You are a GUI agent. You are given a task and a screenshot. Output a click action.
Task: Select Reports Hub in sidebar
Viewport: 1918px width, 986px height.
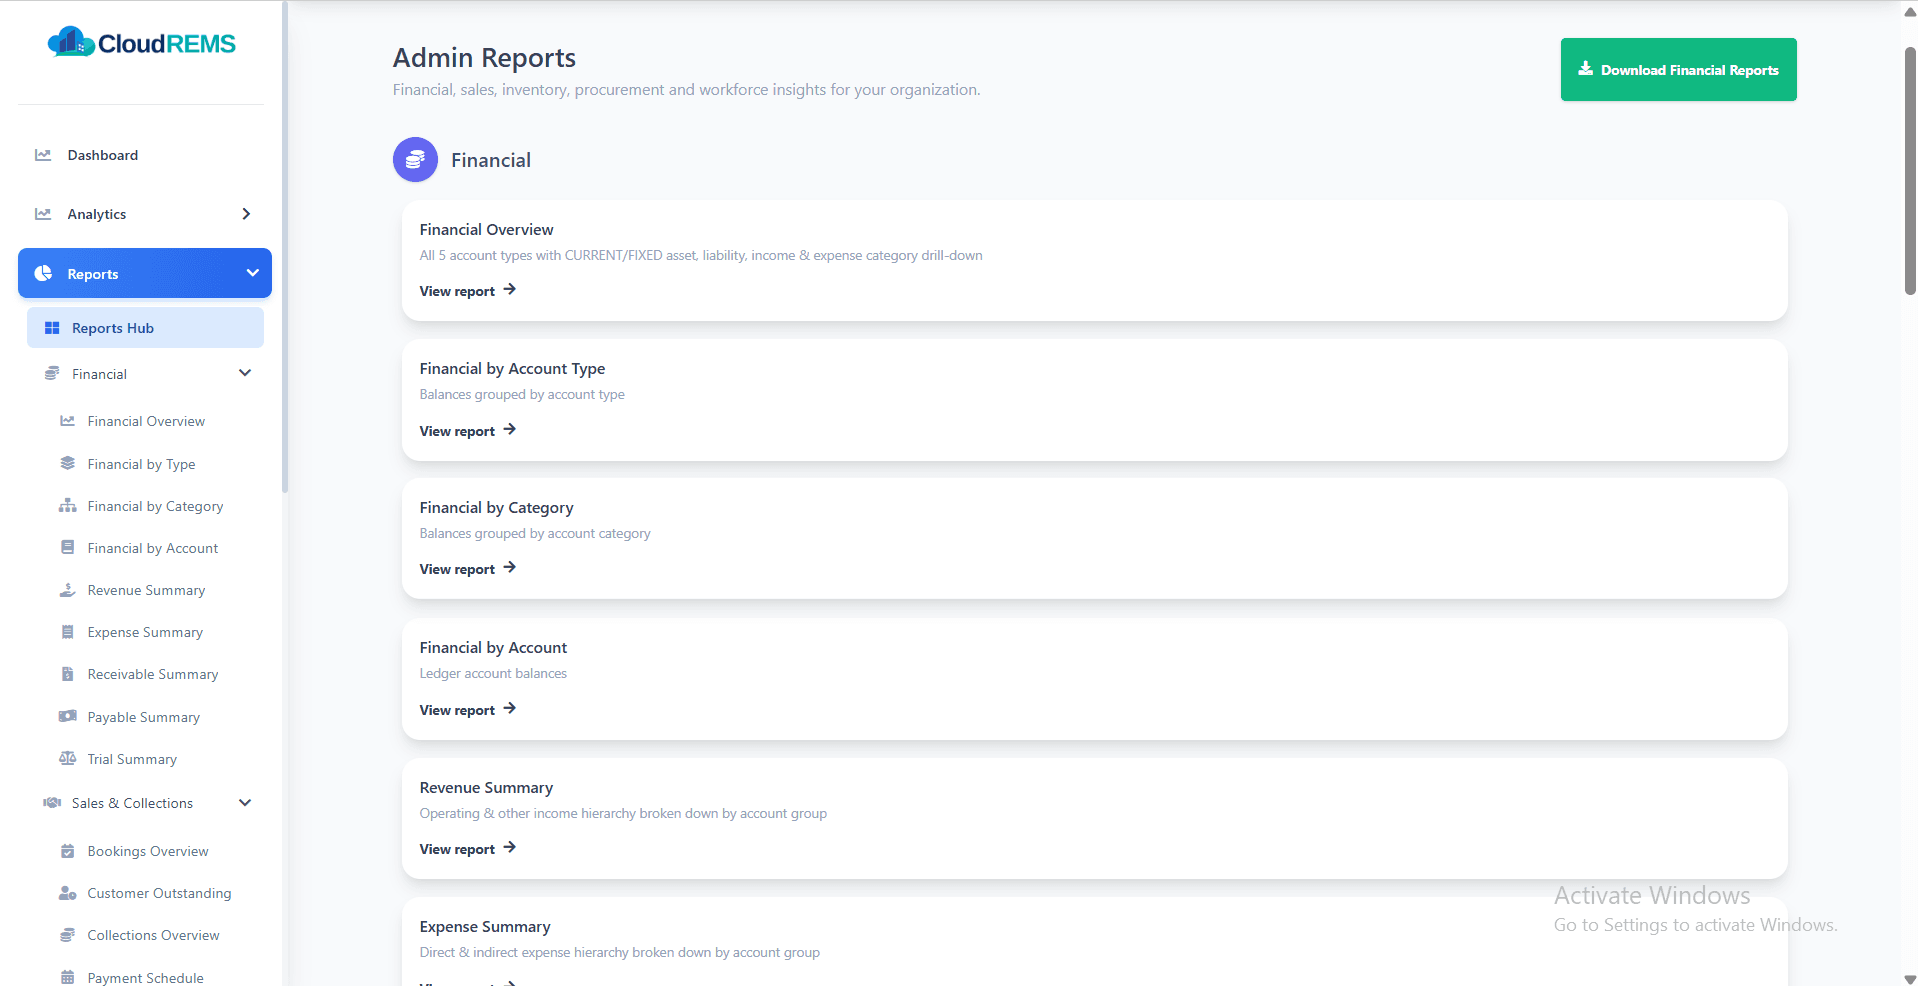pyautogui.click(x=145, y=328)
